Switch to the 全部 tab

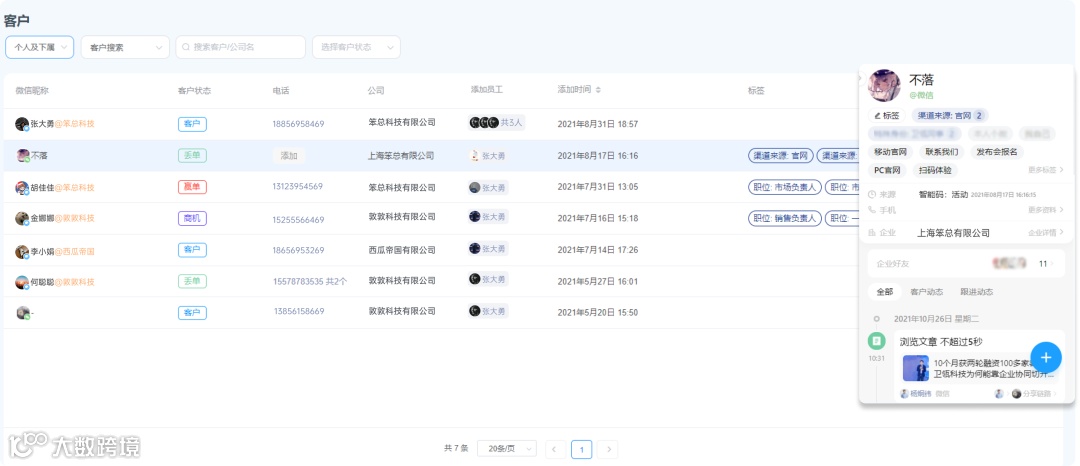pyautogui.click(x=884, y=292)
